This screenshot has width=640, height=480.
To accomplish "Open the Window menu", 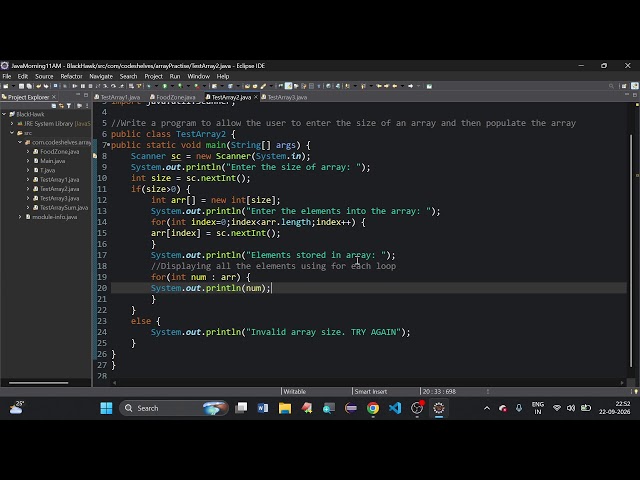I will click(x=198, y=76).
